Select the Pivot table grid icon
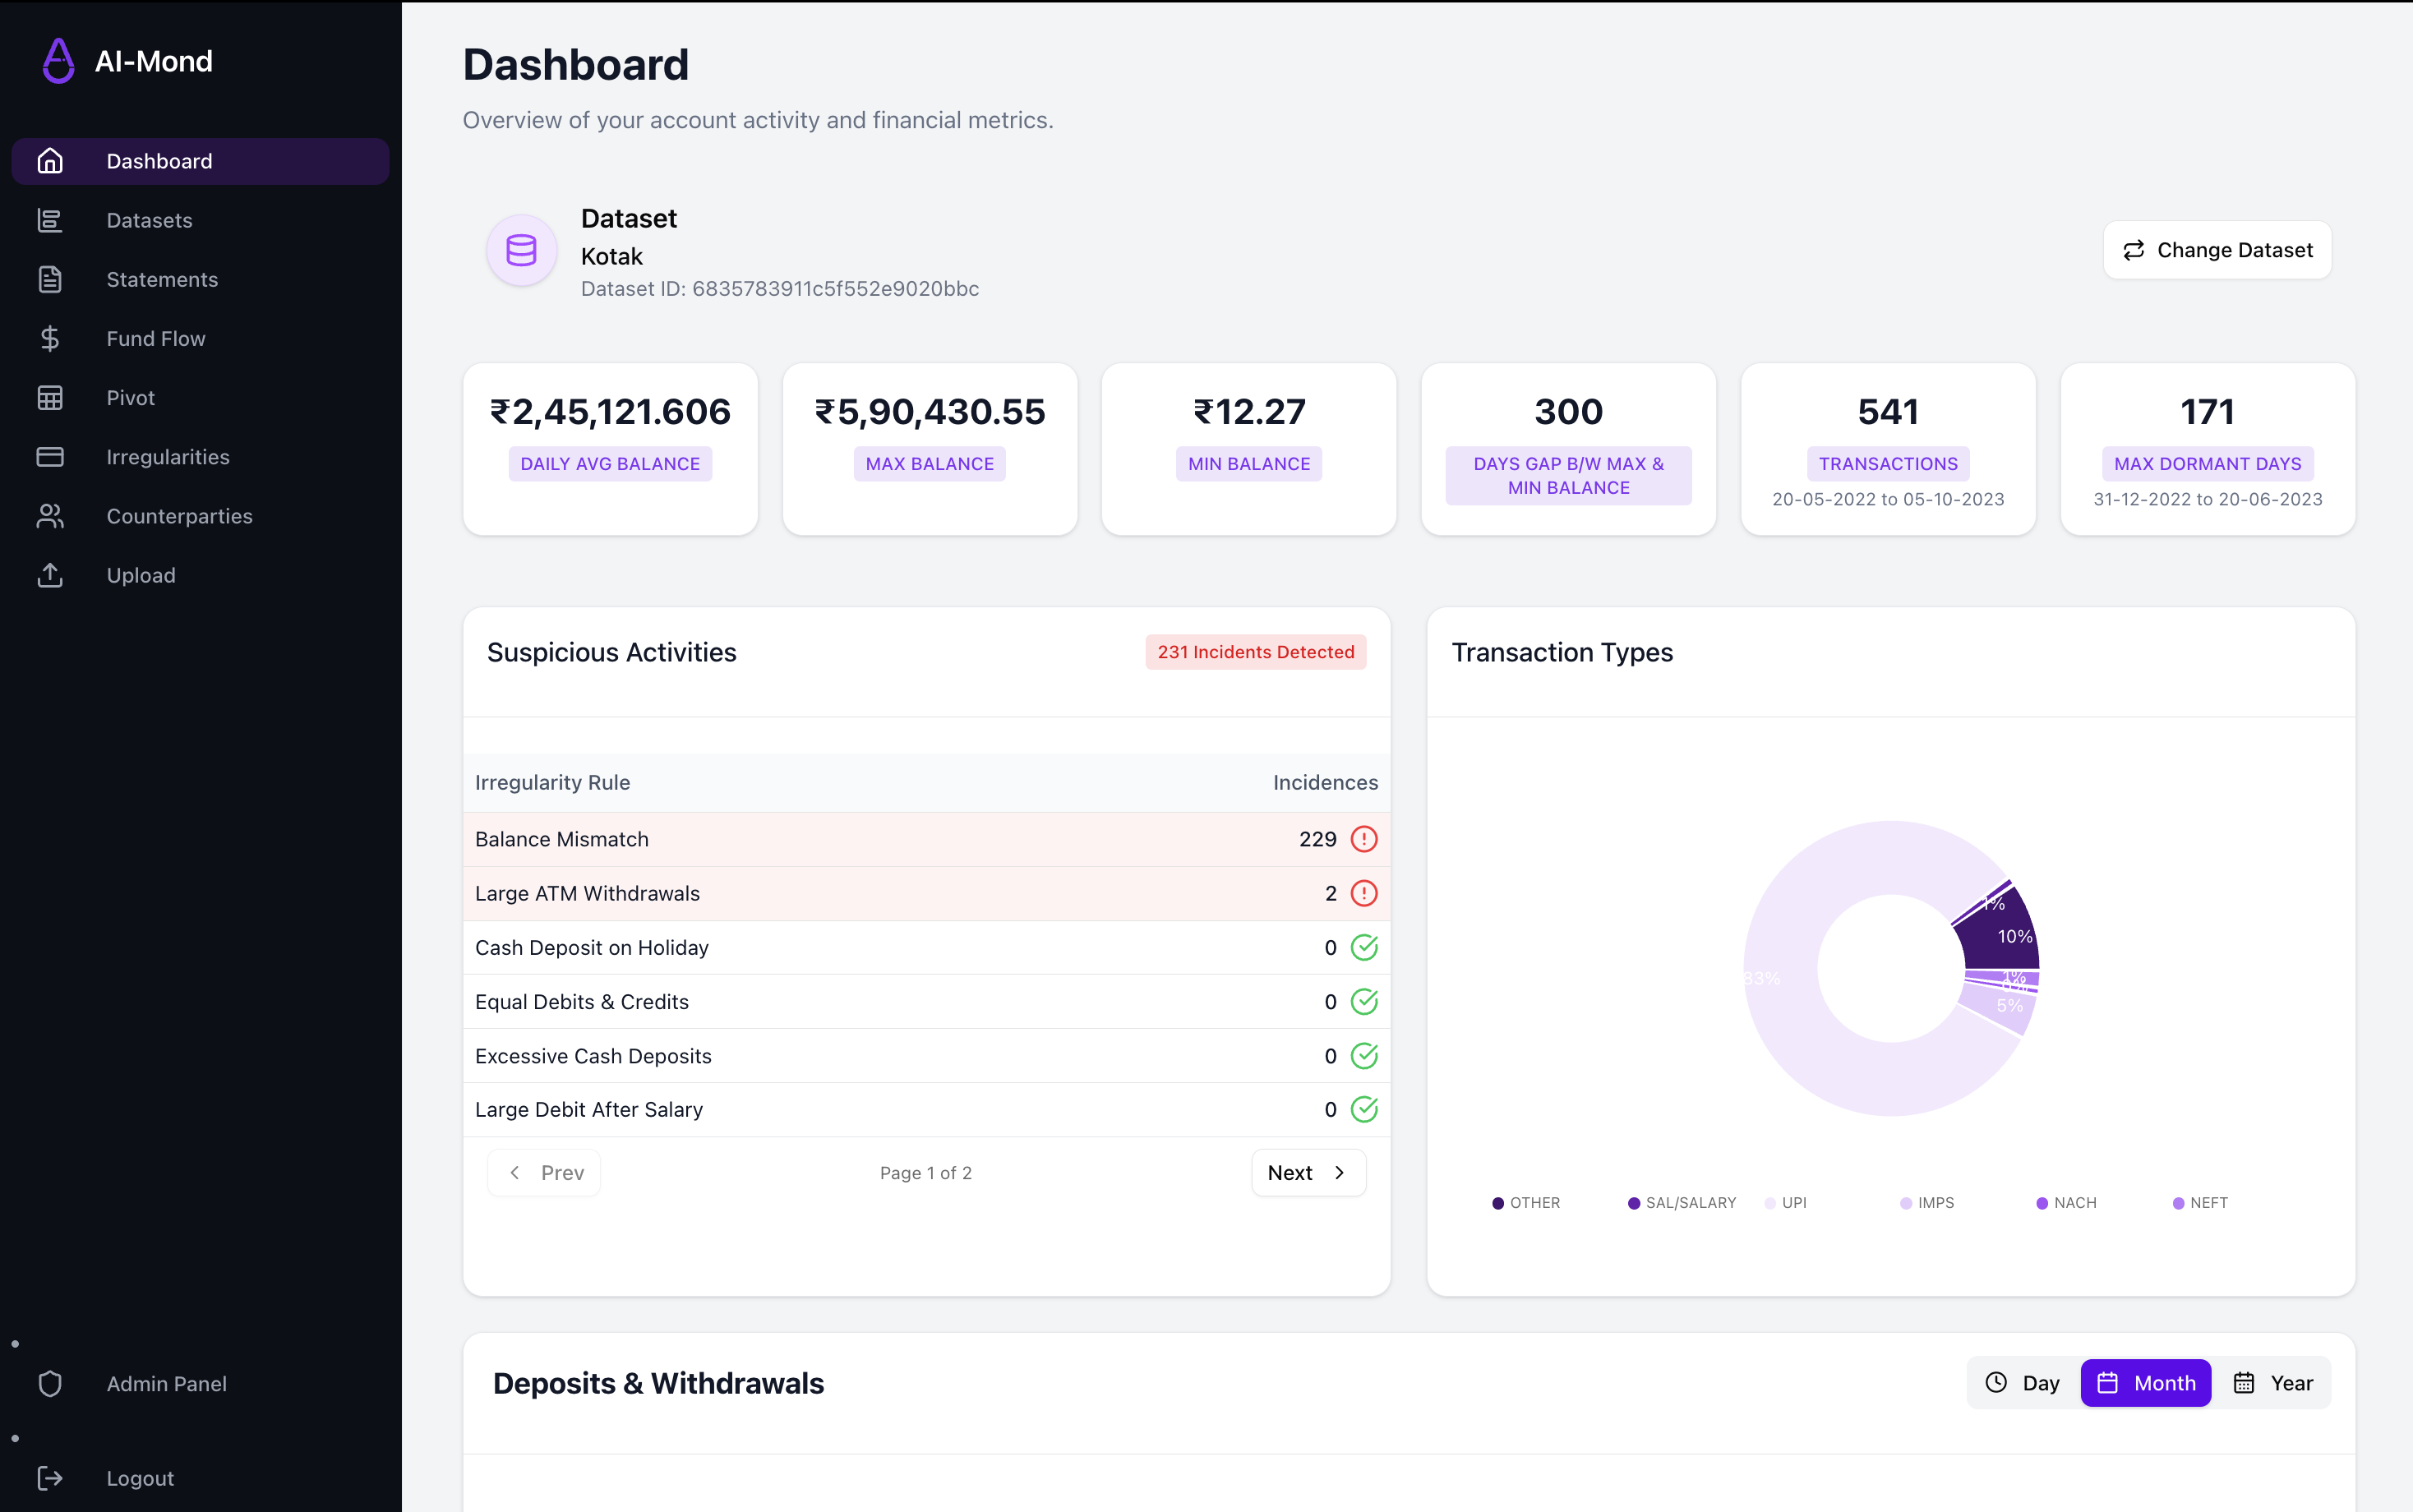This screenshot has height=1512, width=2413. (x=50, y=397)
